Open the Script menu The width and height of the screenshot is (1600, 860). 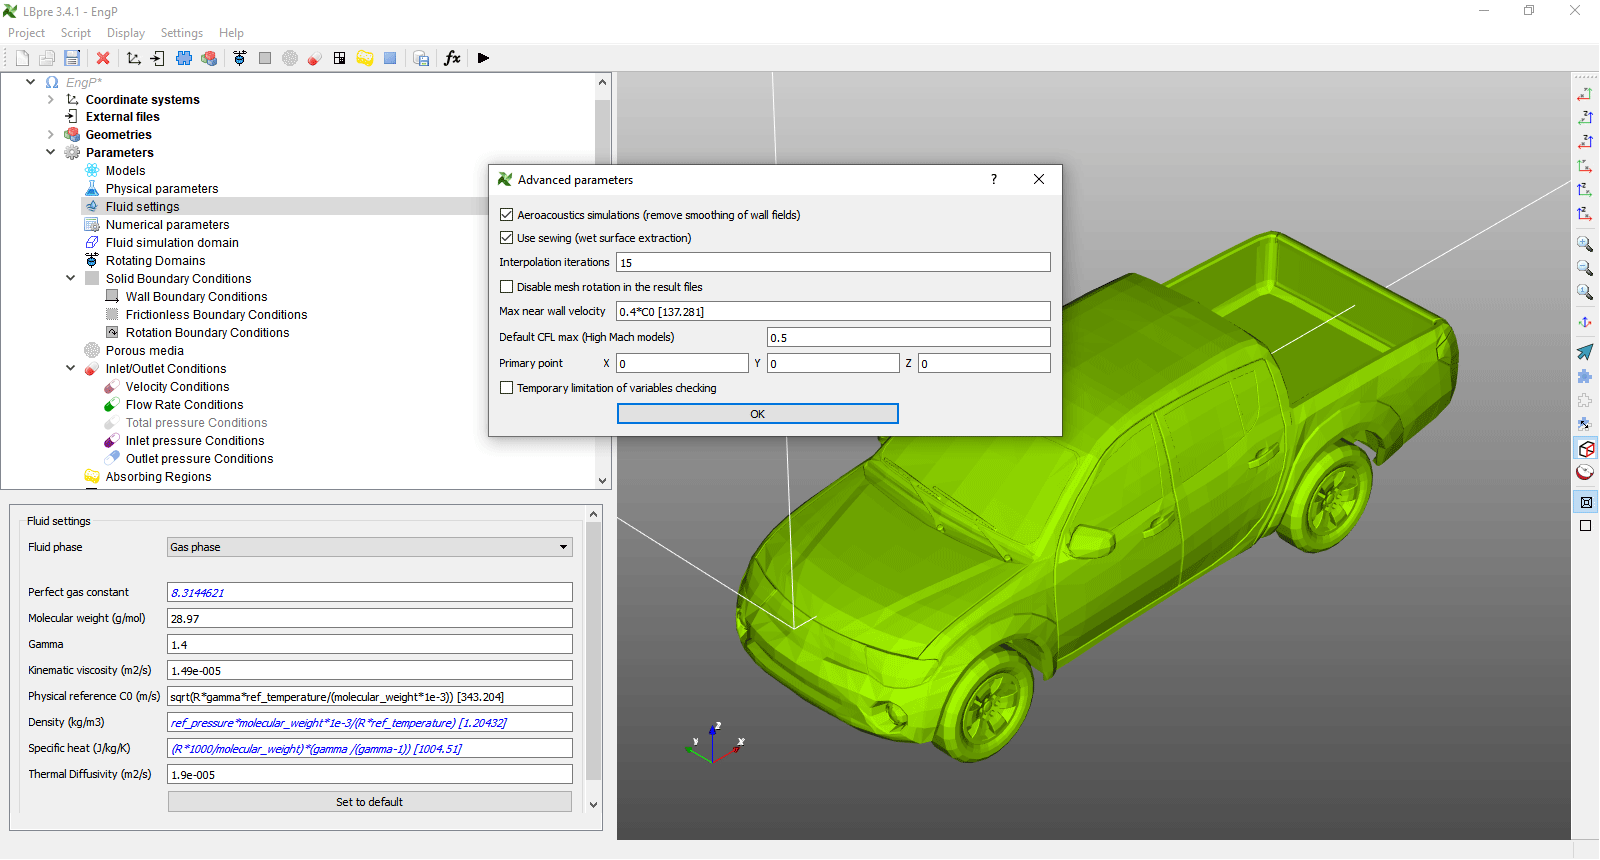click(x=75, y=33)
